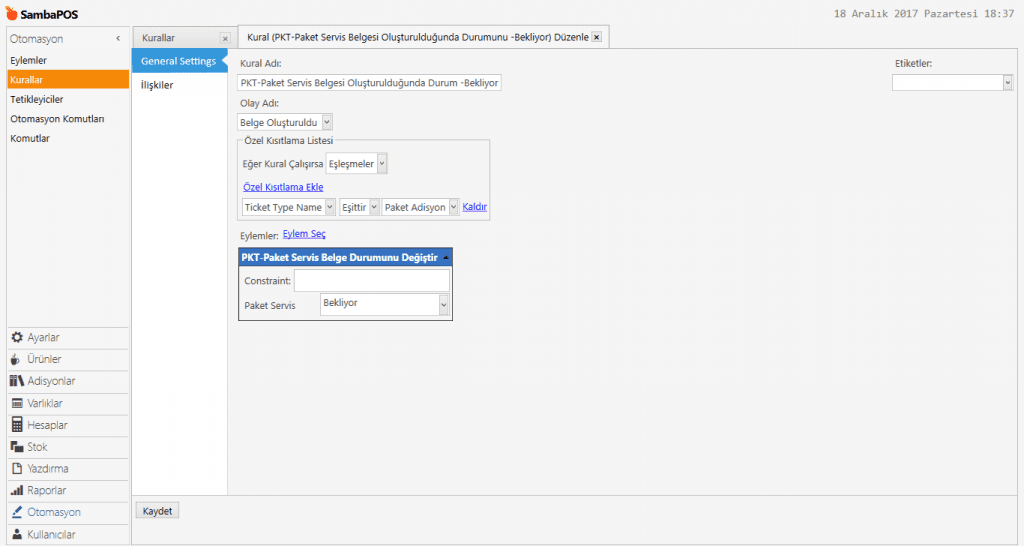
Task: Collapse the PKT-Paket Servis action header
Action: 445,258
